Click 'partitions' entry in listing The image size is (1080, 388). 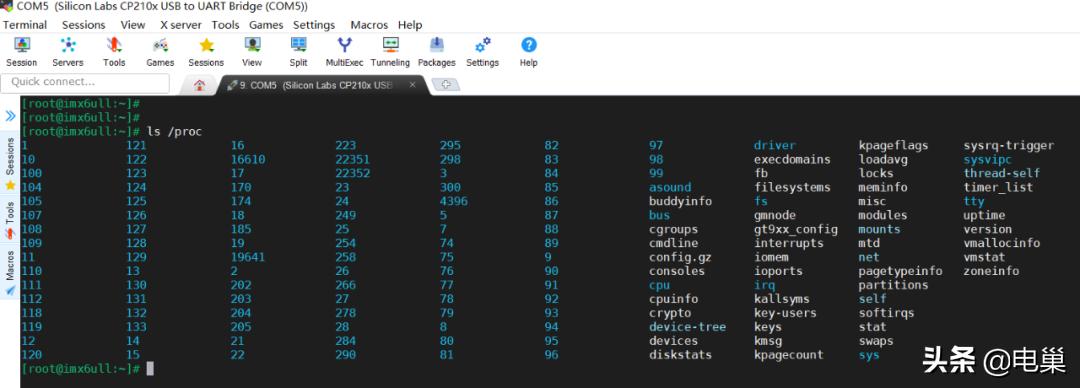pos(893,285)
